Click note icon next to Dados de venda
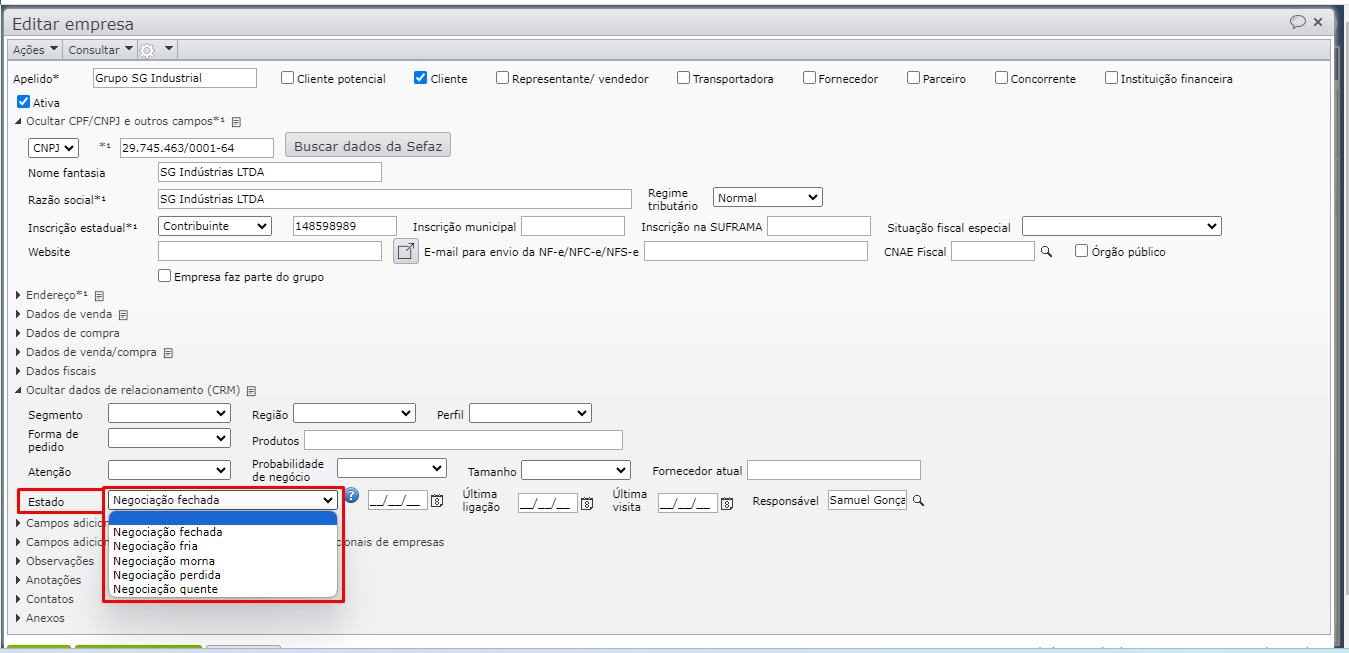 pos(123,314)
